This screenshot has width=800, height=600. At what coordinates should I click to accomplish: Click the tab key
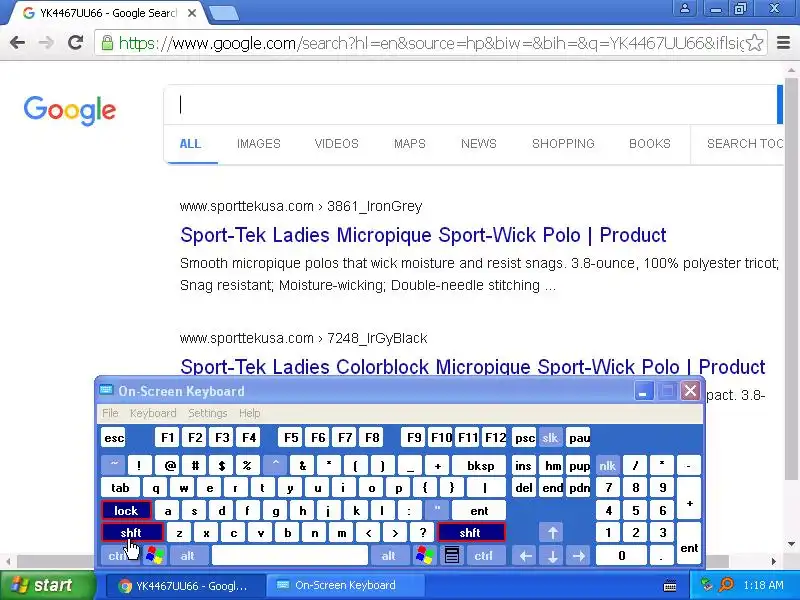pyautogui.click(x=120, y=488)
